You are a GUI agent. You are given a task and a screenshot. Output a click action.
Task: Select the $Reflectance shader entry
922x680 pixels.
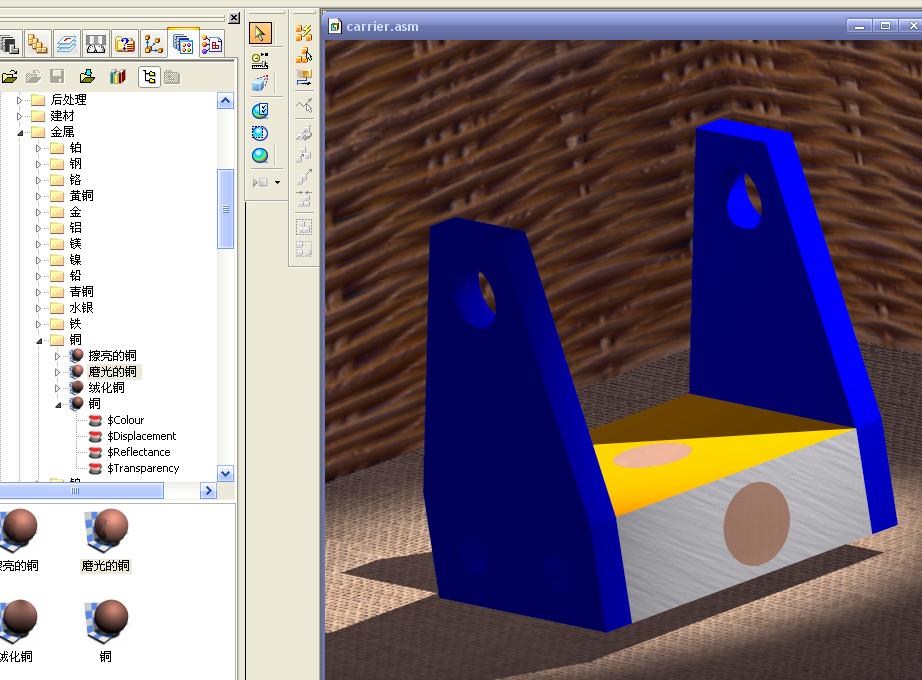point(139,452)
